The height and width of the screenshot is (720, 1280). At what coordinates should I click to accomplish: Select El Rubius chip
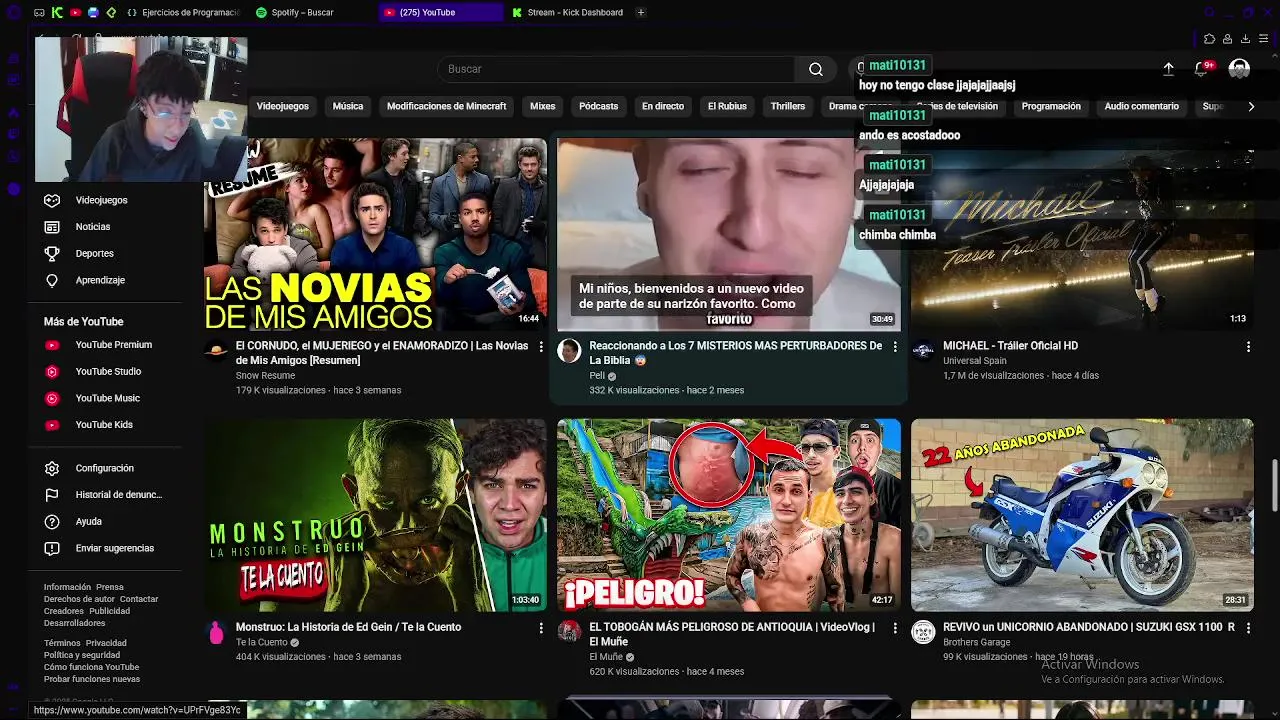pyautogui.click(x=727, y=106)
